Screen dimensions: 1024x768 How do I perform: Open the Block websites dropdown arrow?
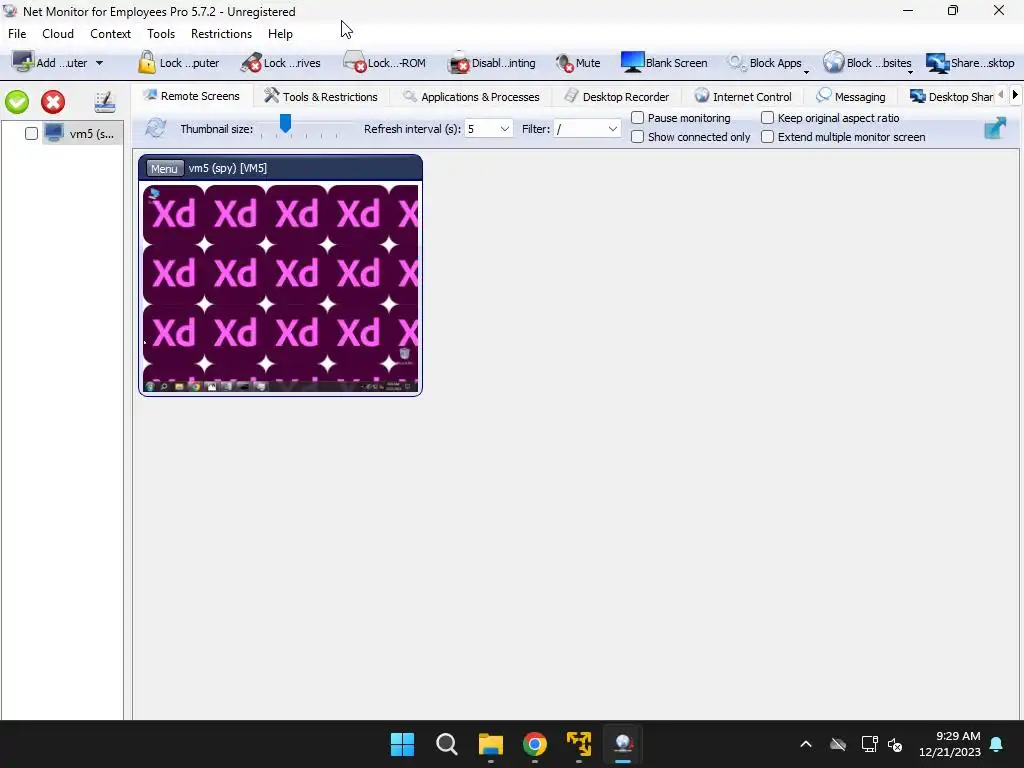point(910,71)
